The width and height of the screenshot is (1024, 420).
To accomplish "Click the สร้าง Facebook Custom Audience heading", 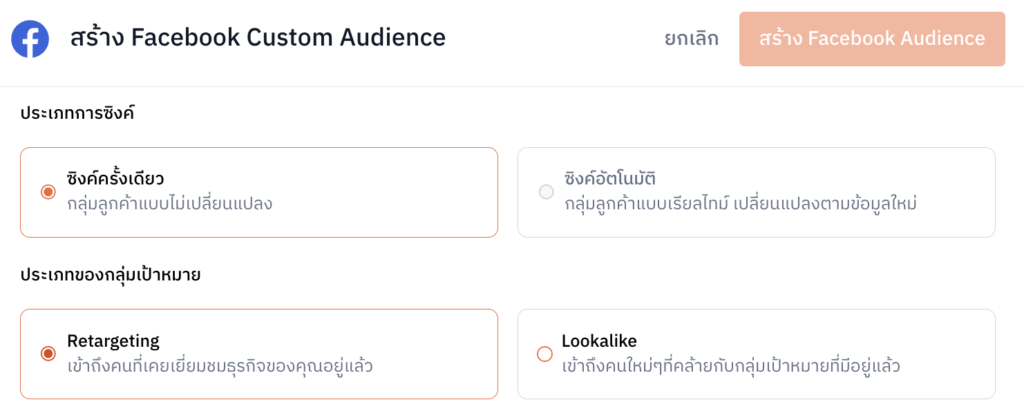I will pyautogui.click(x=257, y=39).
